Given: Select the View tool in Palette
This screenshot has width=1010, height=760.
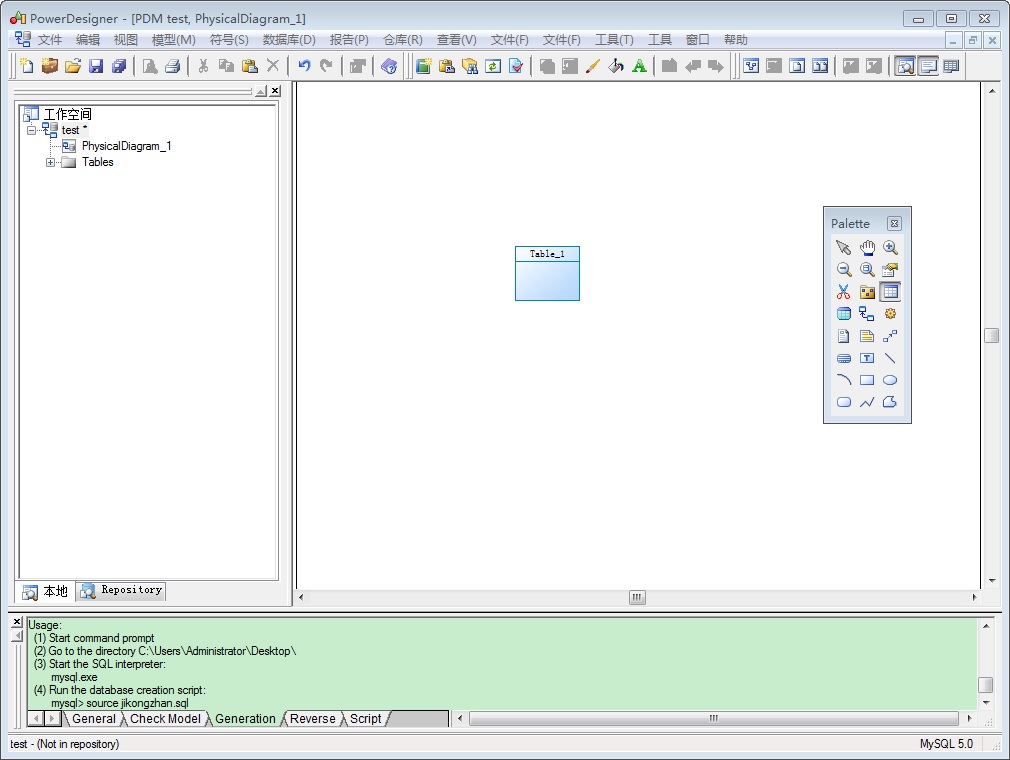Looking at the screenshot, I should click(843, 314).
